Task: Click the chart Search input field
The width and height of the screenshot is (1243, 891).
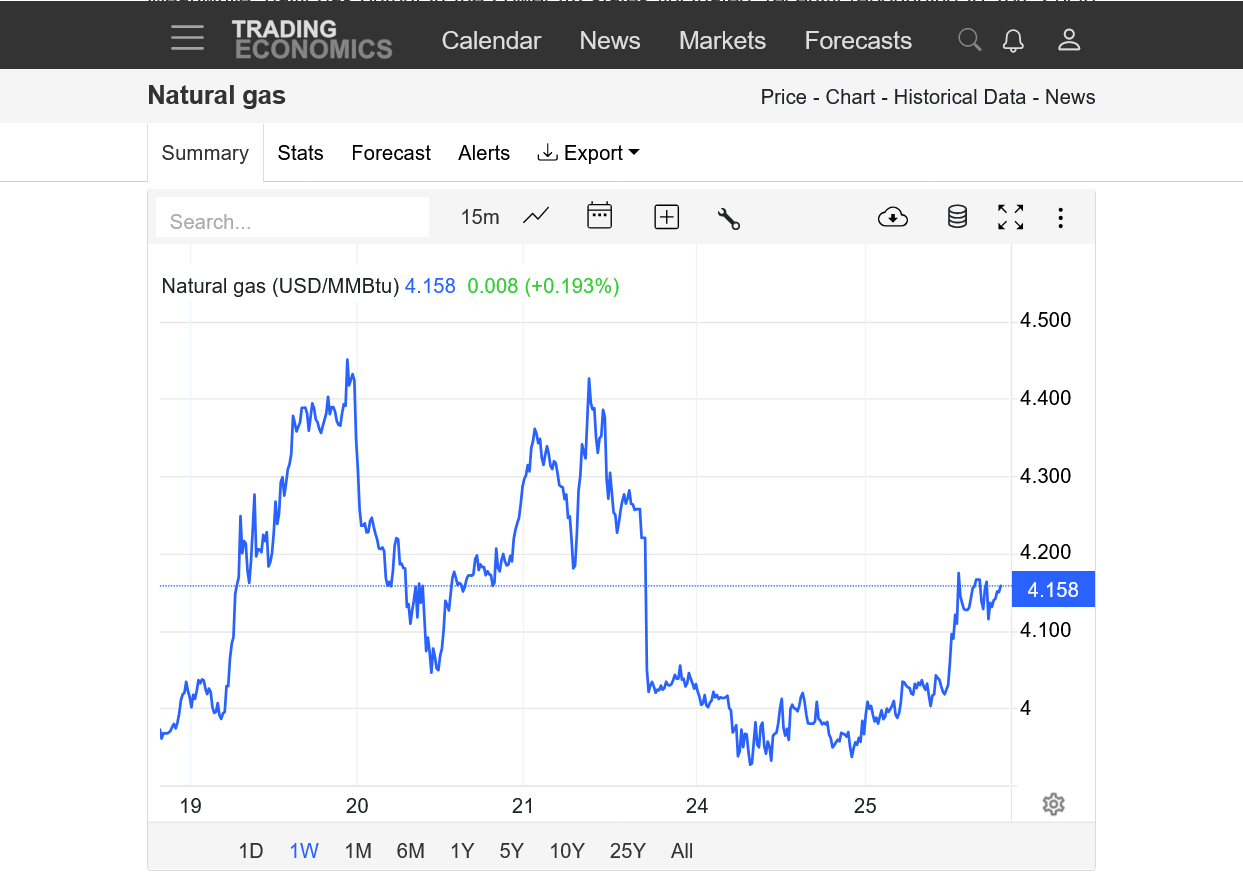Action: pos(292,221)
